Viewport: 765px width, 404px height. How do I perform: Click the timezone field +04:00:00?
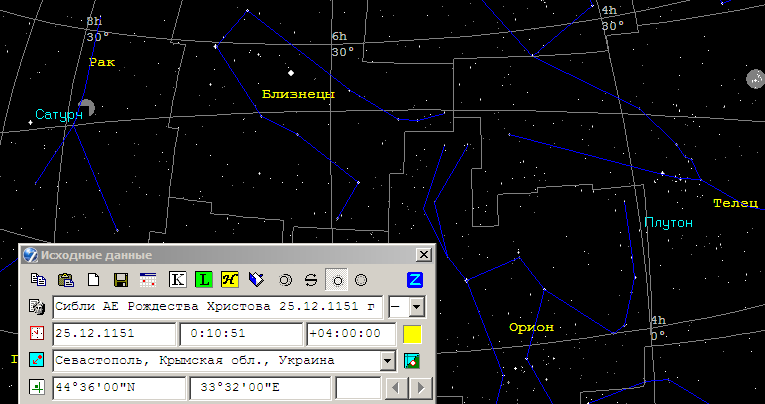coord(351,334)
